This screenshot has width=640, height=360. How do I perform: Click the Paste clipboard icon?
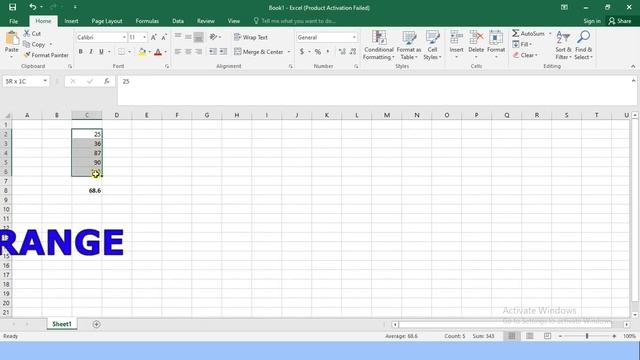11,39
